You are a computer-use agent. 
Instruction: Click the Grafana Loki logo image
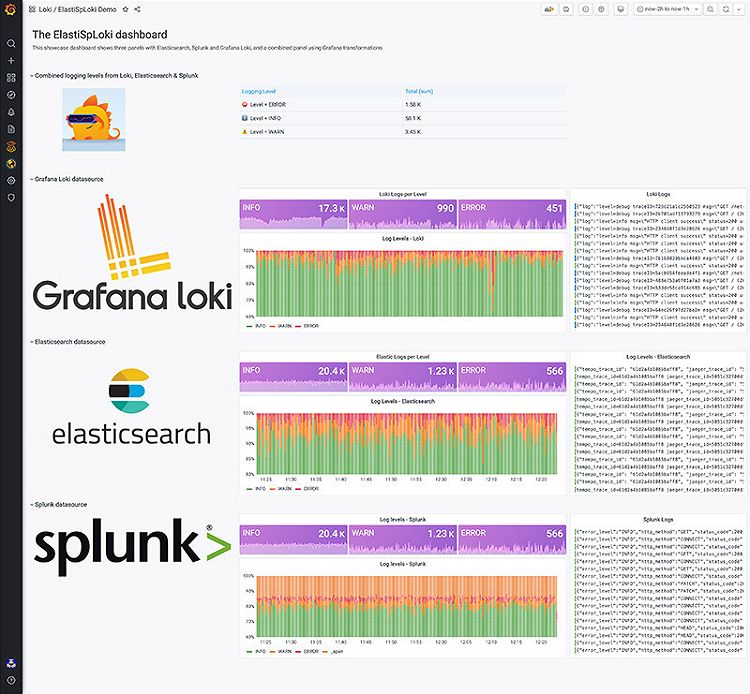(x=132, y=252)
